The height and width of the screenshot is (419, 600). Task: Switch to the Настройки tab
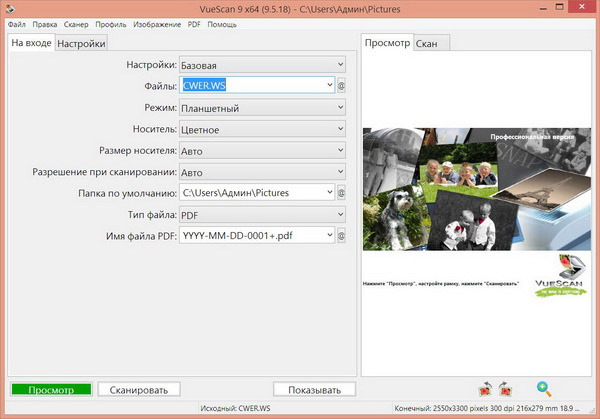click(x=81, y=44)
